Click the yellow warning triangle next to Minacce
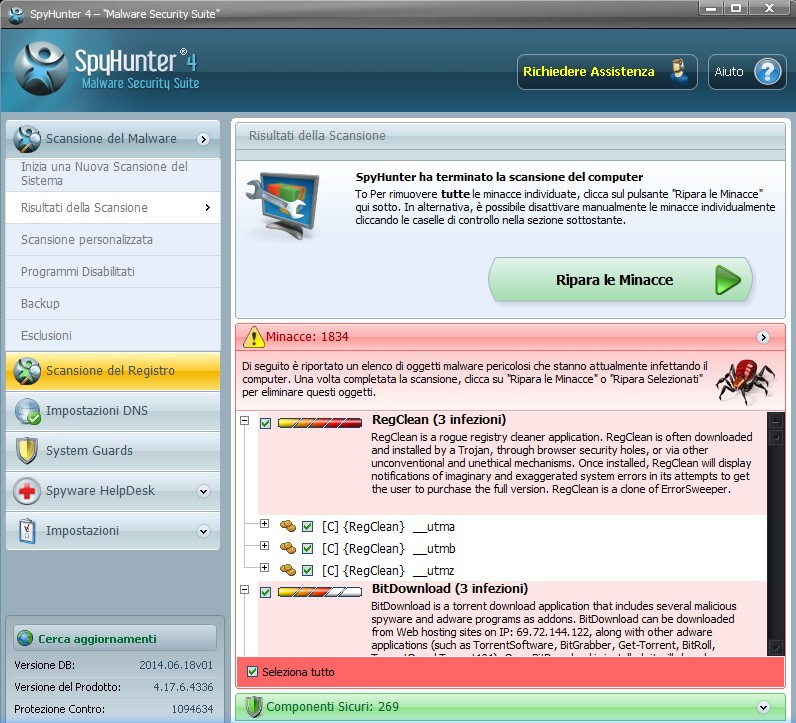Viewport: 796px width, 723px height. tap(253, 337)
